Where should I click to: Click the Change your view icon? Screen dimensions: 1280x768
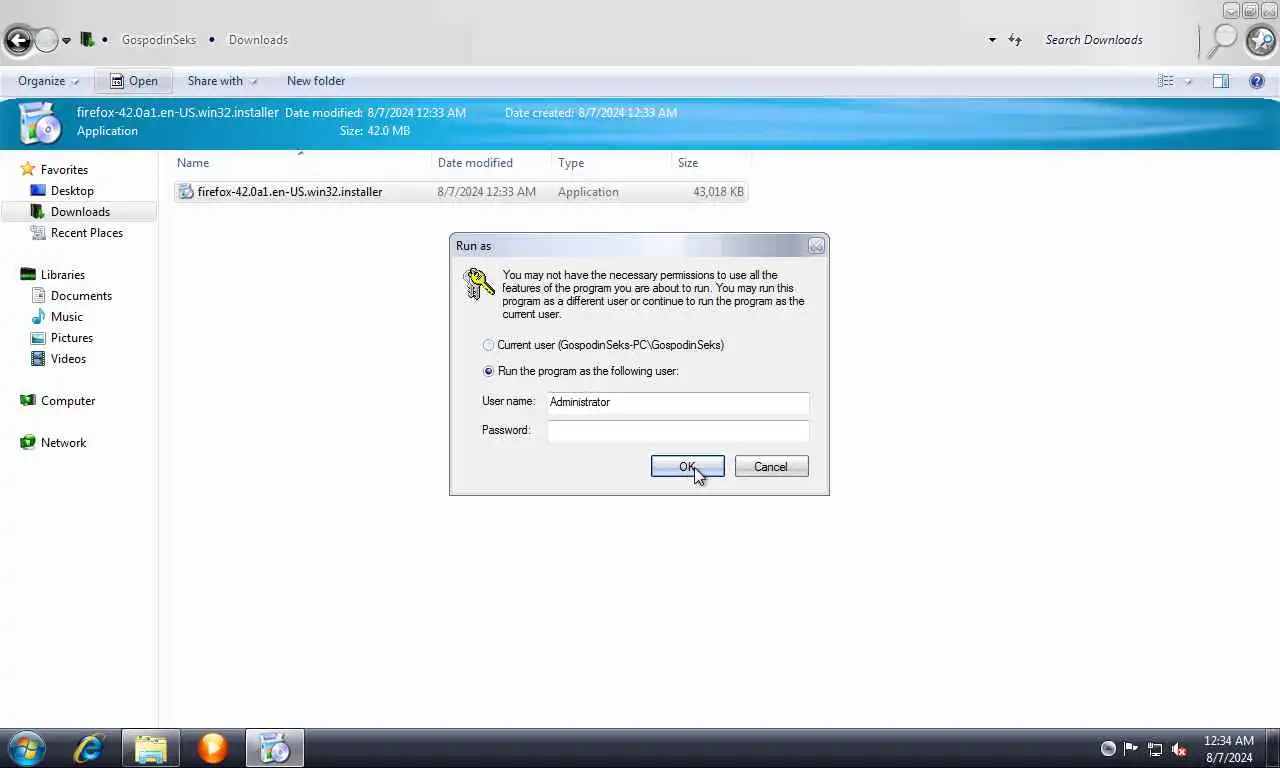tap(1166, 81)
